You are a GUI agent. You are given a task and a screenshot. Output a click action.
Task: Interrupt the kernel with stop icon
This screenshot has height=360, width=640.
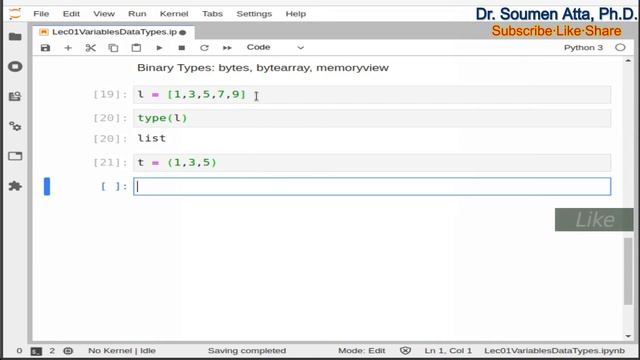(182, 48)
